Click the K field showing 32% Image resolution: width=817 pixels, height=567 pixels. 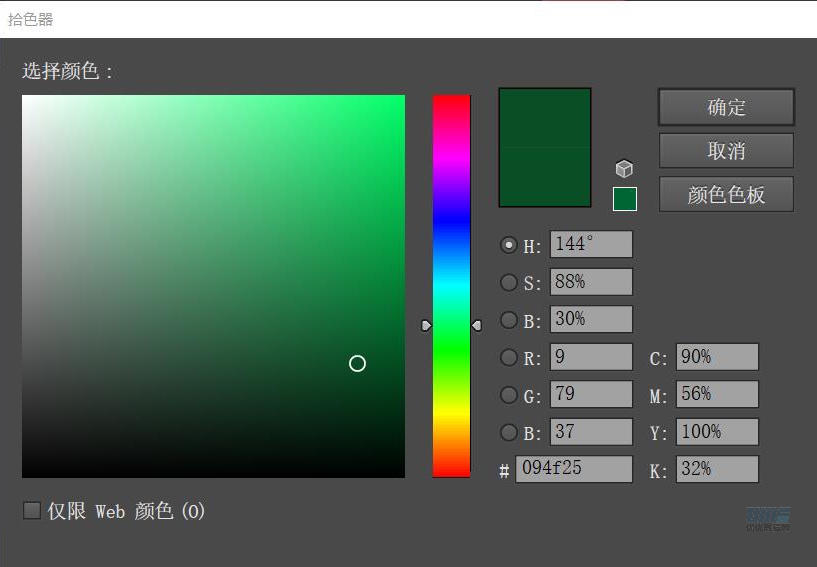(x=716, y=469)
